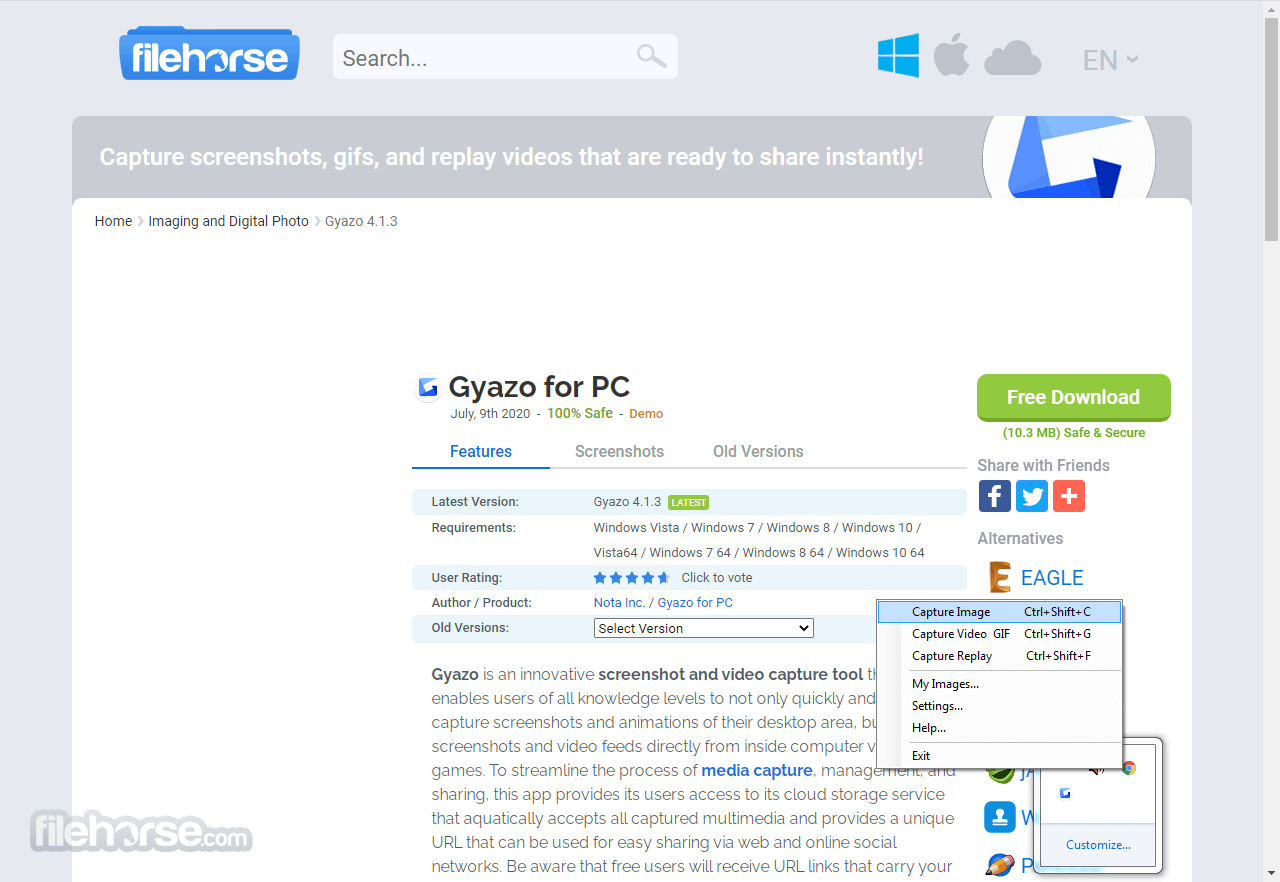Viewport: 1280px width, 882px height.
Task: Open the Gyazo for PC product link
Action: click(x=695, y=603)
